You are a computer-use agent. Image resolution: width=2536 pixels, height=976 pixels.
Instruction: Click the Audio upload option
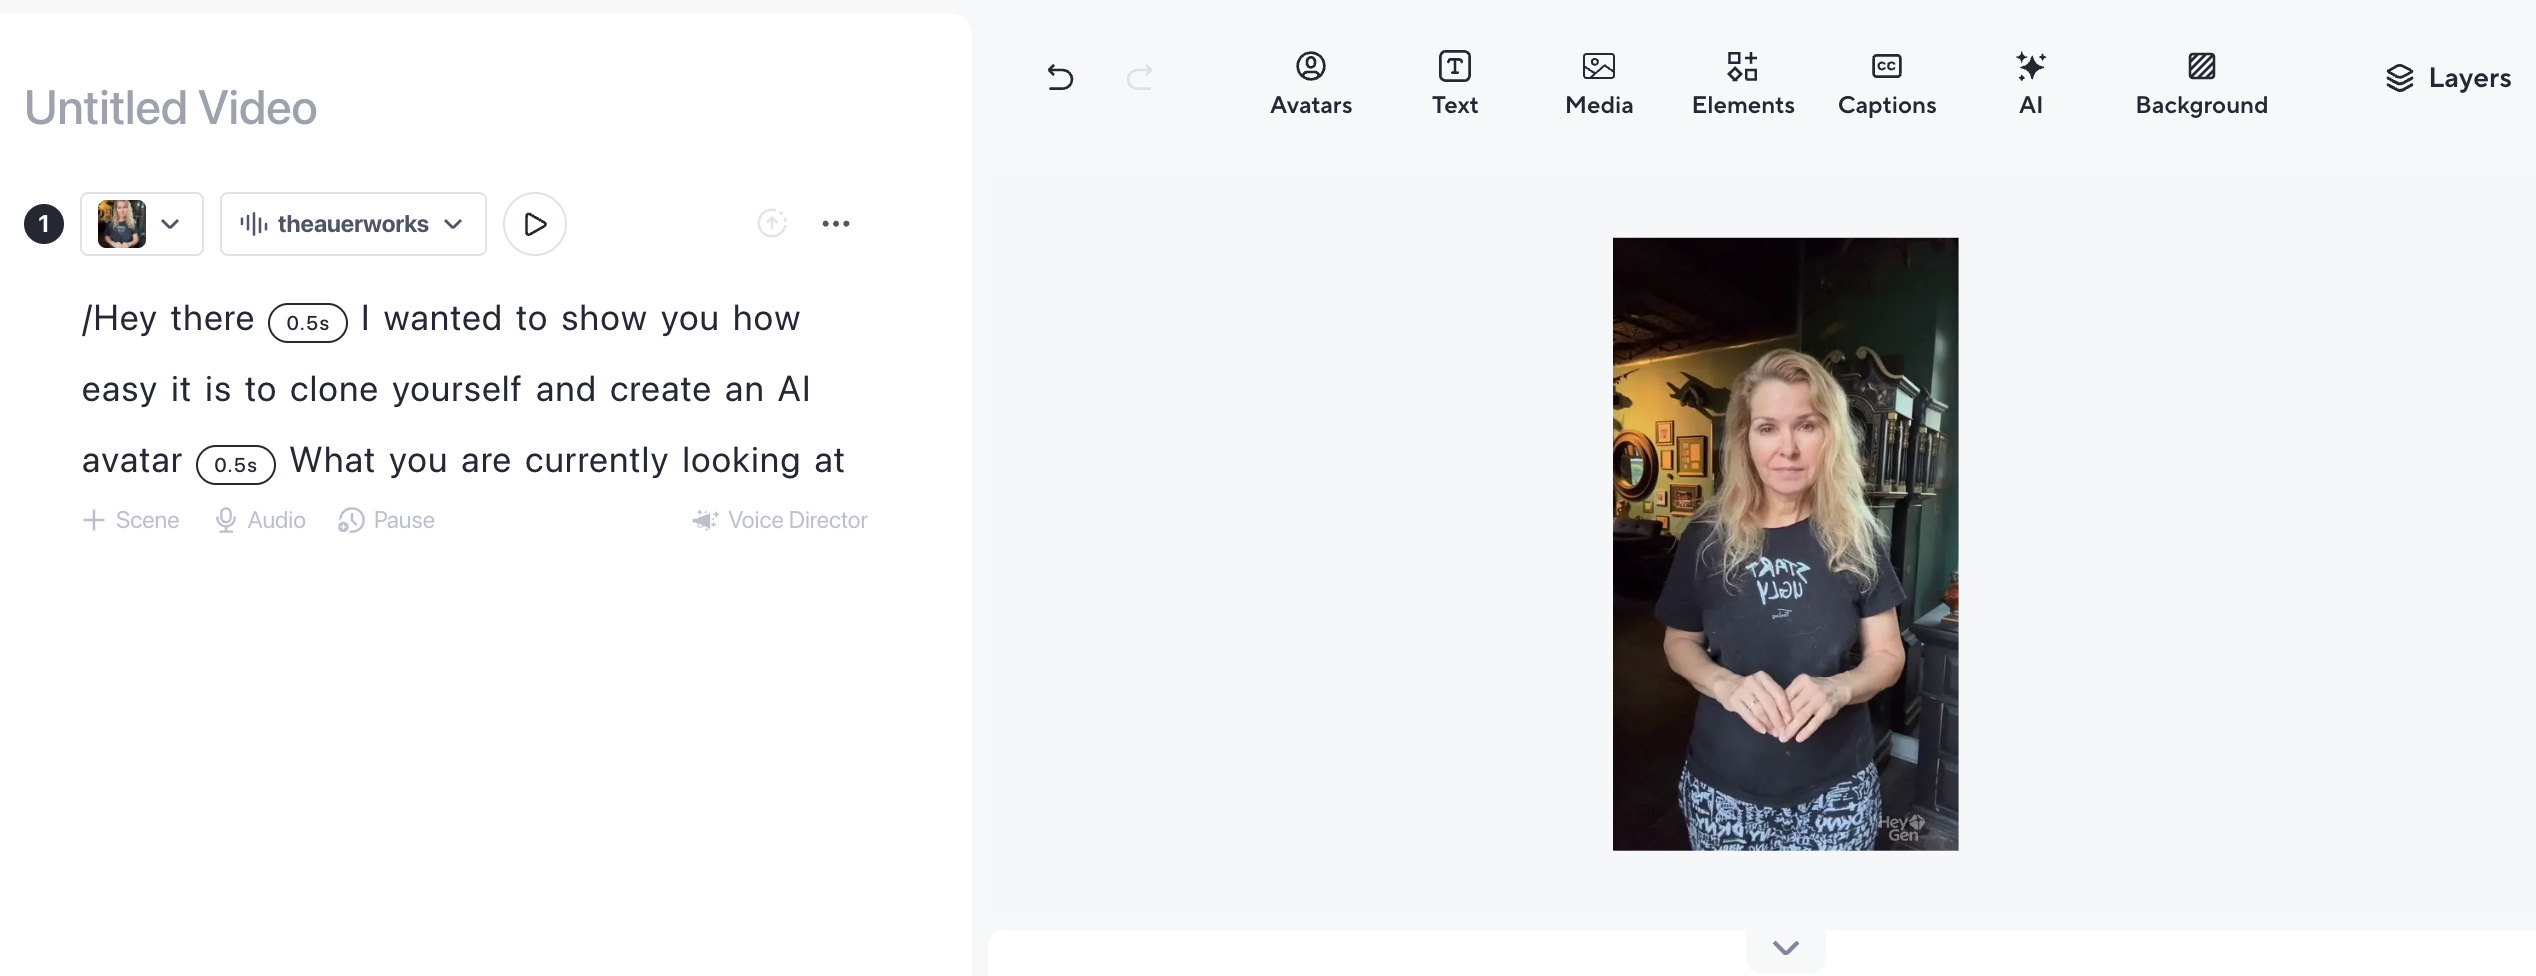coord(260,520)
